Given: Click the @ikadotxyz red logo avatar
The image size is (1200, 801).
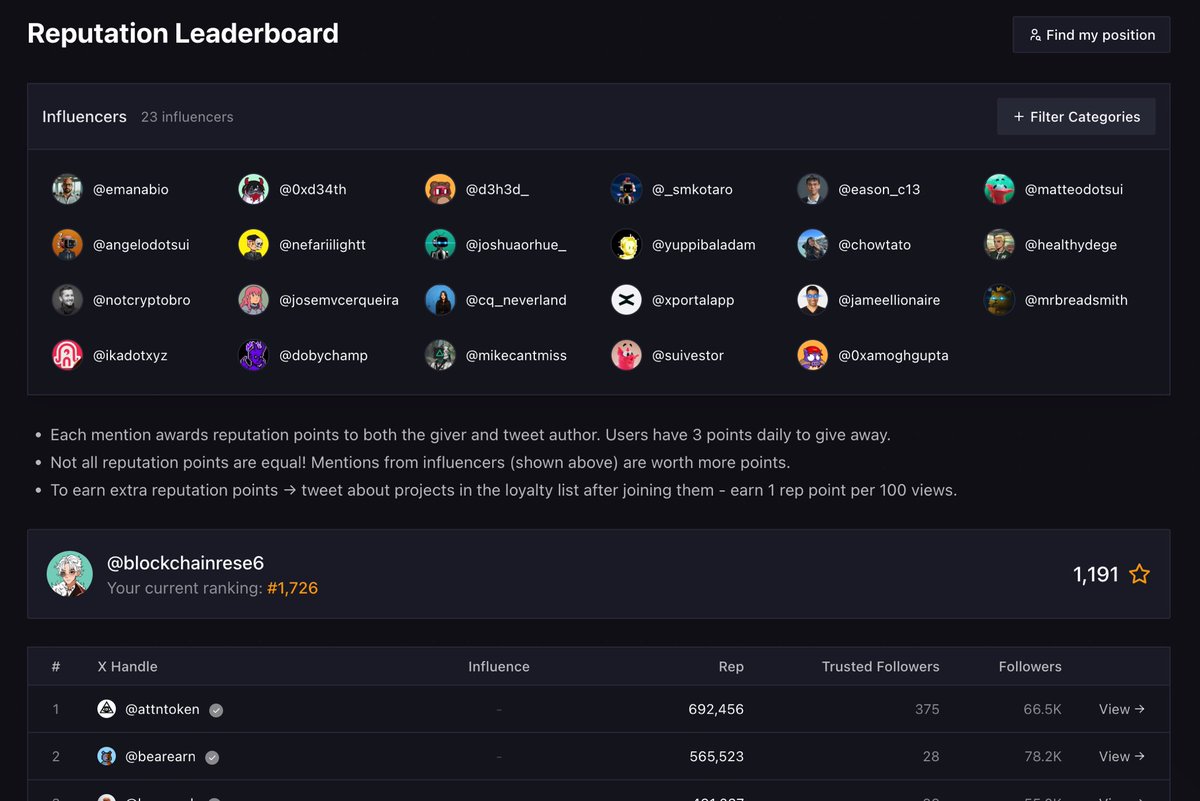Looking at the screenshot, I should point(67,355).
